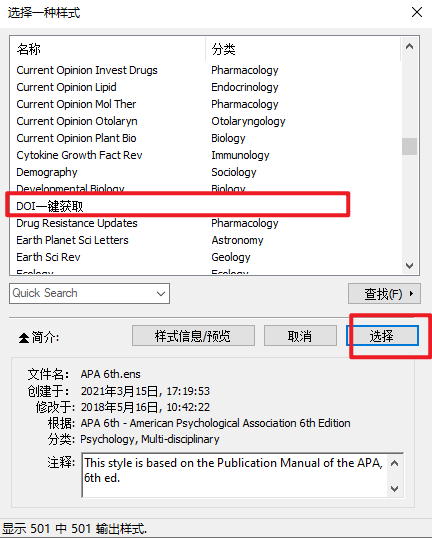Click Endocrinology category cell
The image size is (432, 538).
pyautogui.click(x=245, y=87)
